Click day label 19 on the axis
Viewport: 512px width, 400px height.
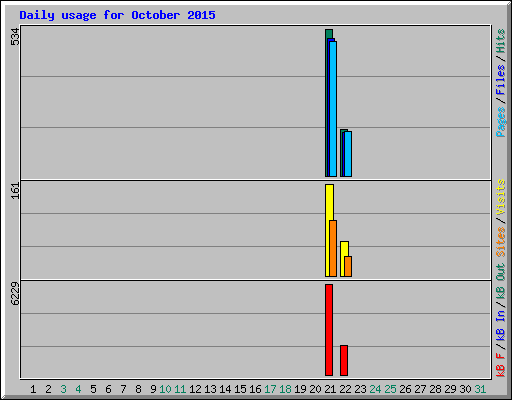[300, 389]
